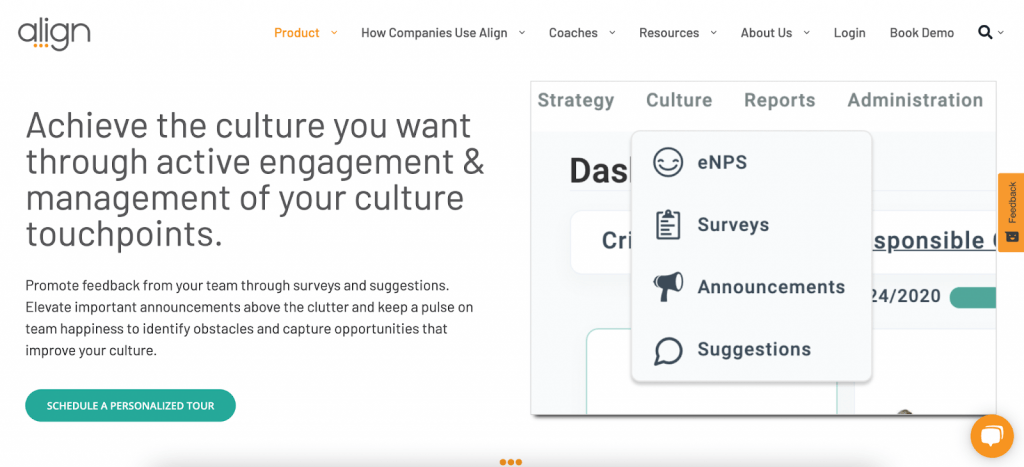This screenshot has height=467, width=1024.
Task: Open the About Us nav item
Action: click(x=766, y=33)
